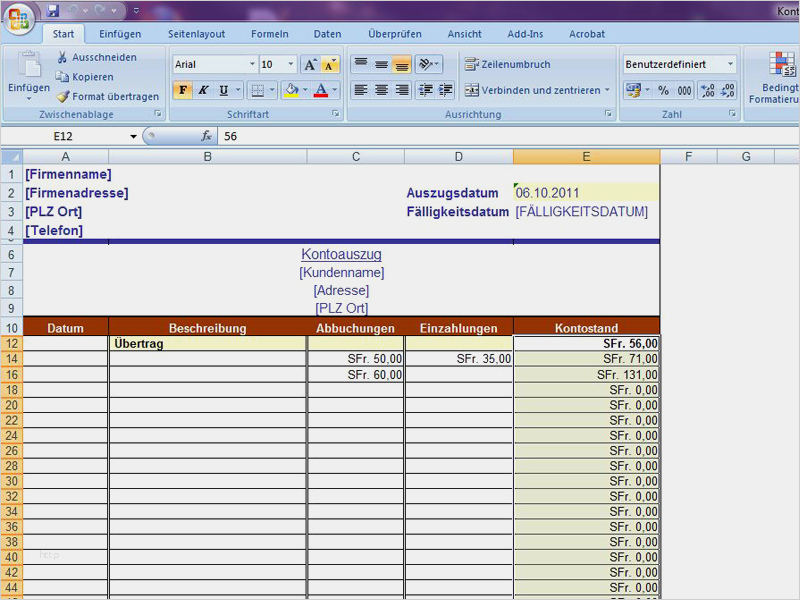Switch to the Einfügen ribbon tab
The image size is (800, 600).
120,33
